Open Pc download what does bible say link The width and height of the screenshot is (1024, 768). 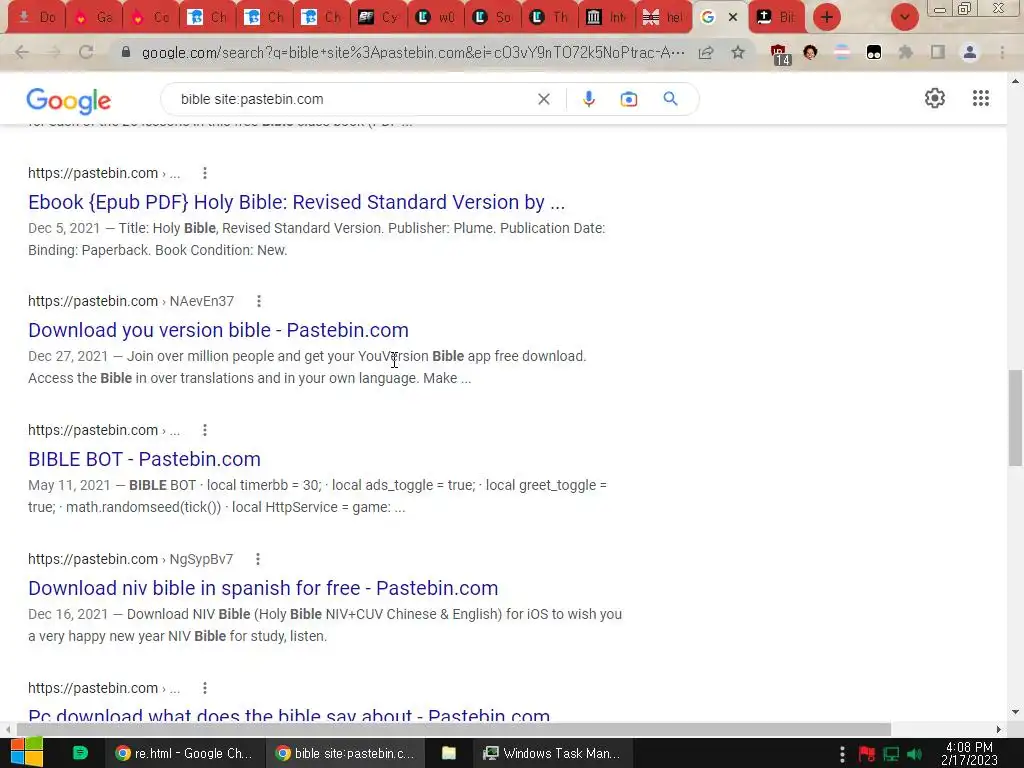point(289,714)
